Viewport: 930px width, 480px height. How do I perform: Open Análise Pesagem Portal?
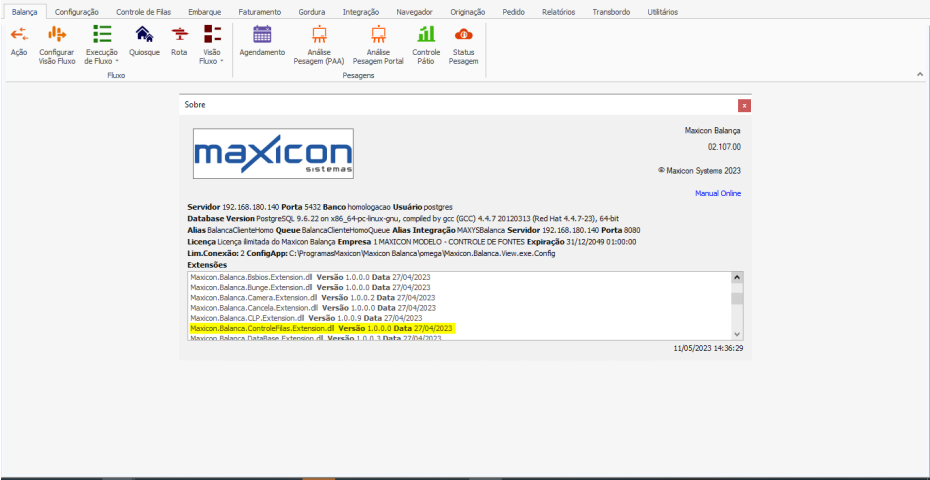[x=378, y=45]
